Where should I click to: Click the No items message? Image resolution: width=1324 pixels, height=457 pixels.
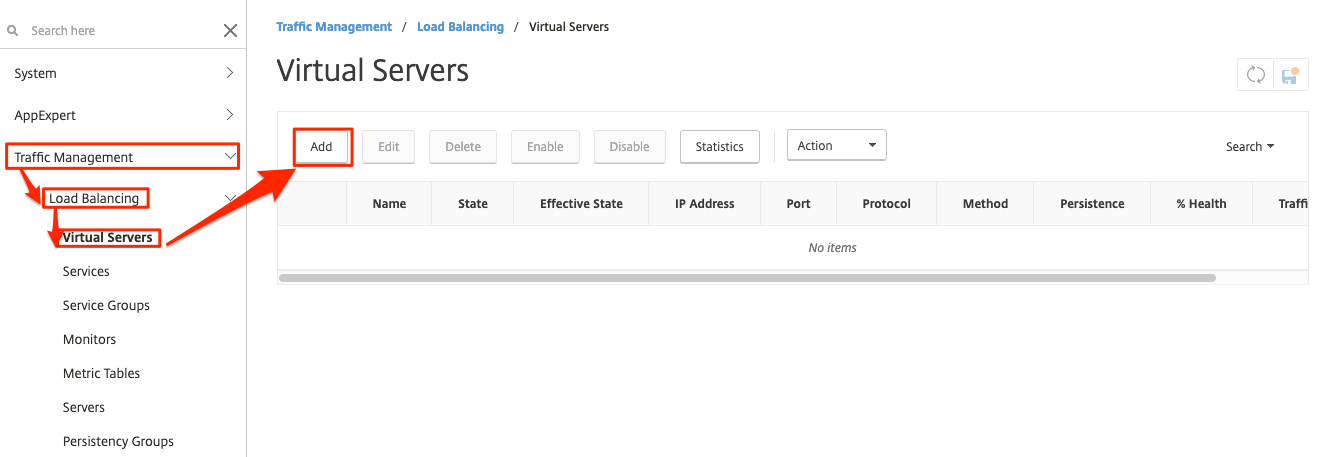(832, 247)
